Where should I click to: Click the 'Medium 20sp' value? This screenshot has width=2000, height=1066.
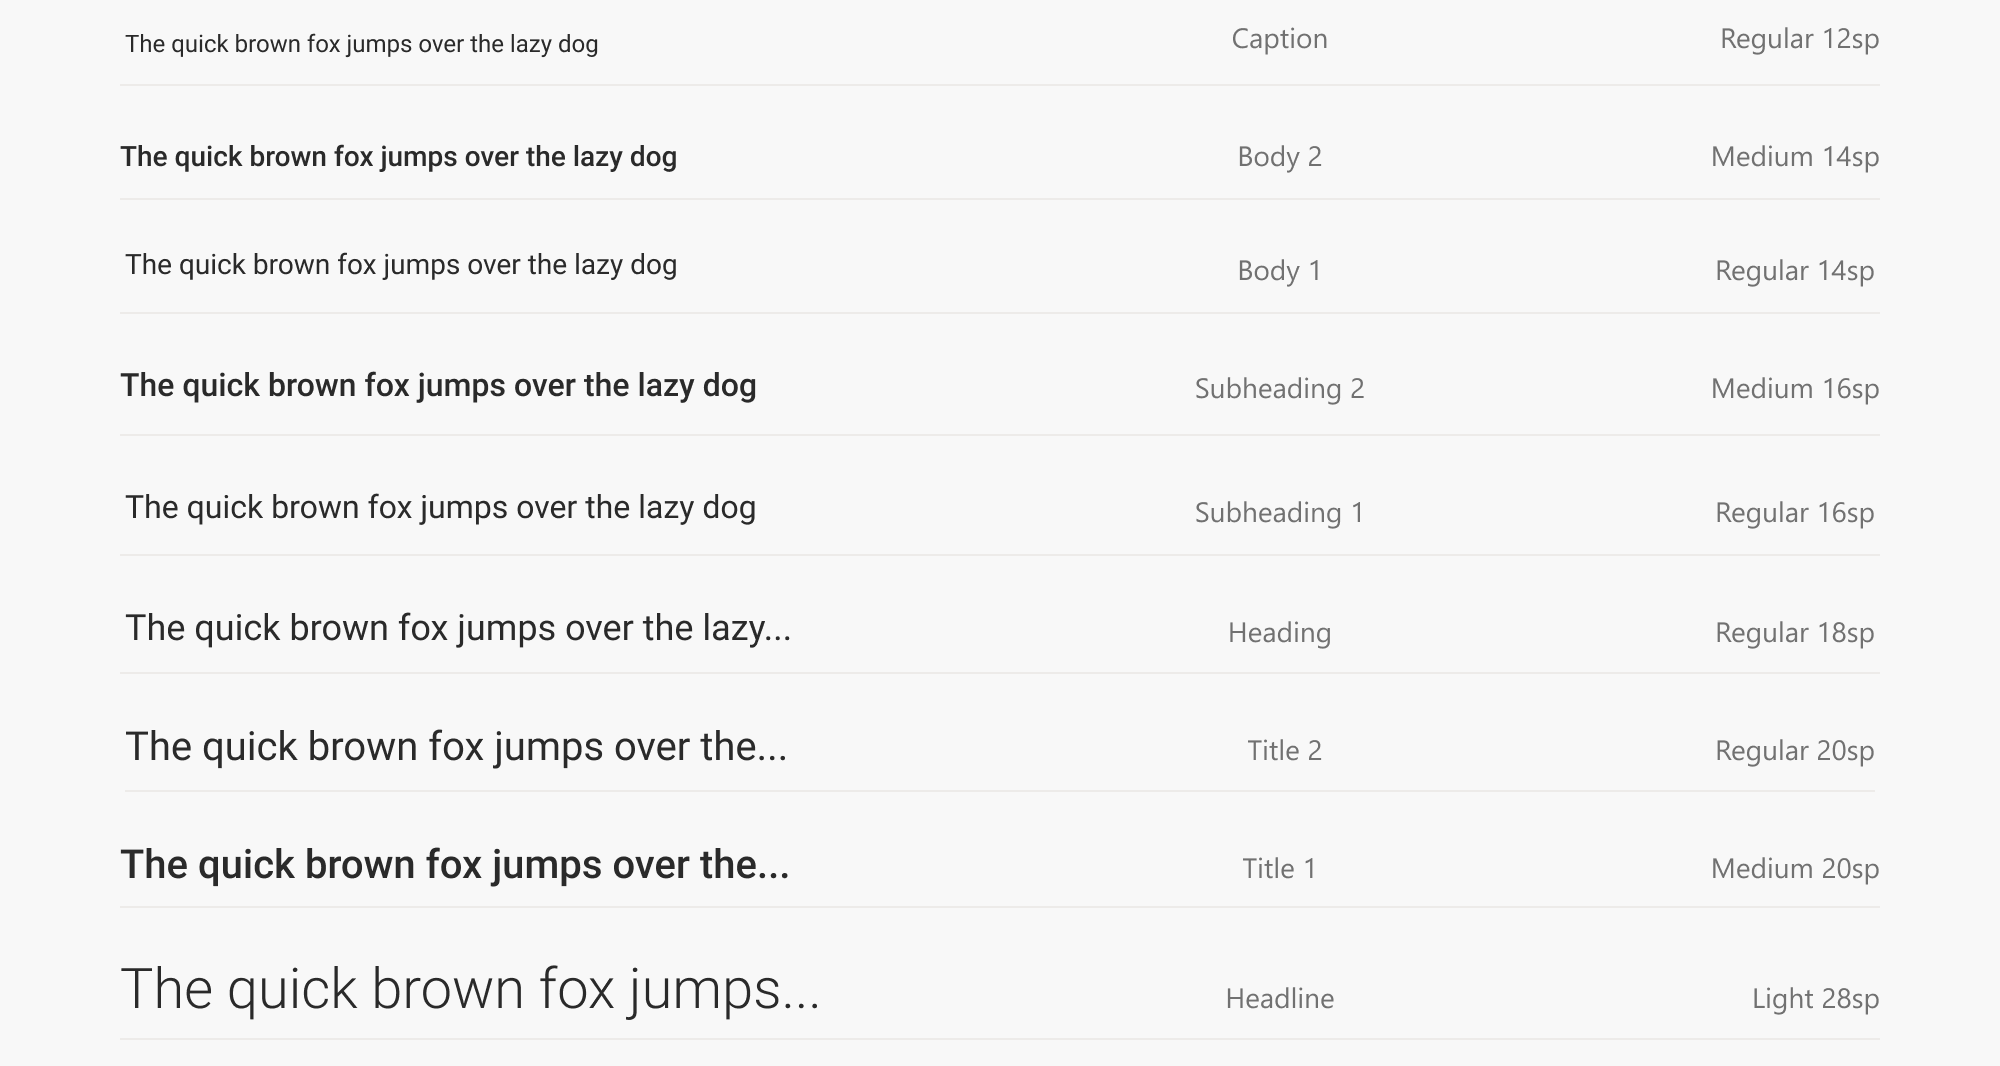pyautogui.click(x=1795, y=869)
